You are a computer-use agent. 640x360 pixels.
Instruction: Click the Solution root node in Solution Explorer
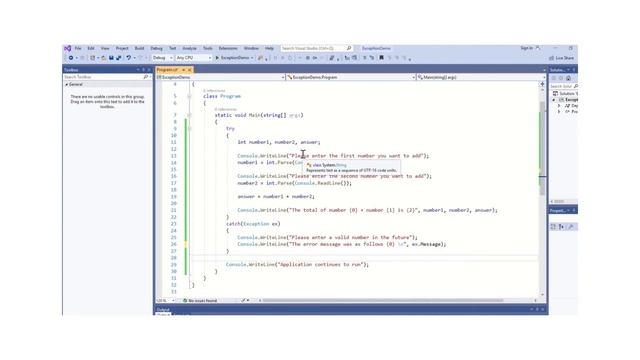565,93
